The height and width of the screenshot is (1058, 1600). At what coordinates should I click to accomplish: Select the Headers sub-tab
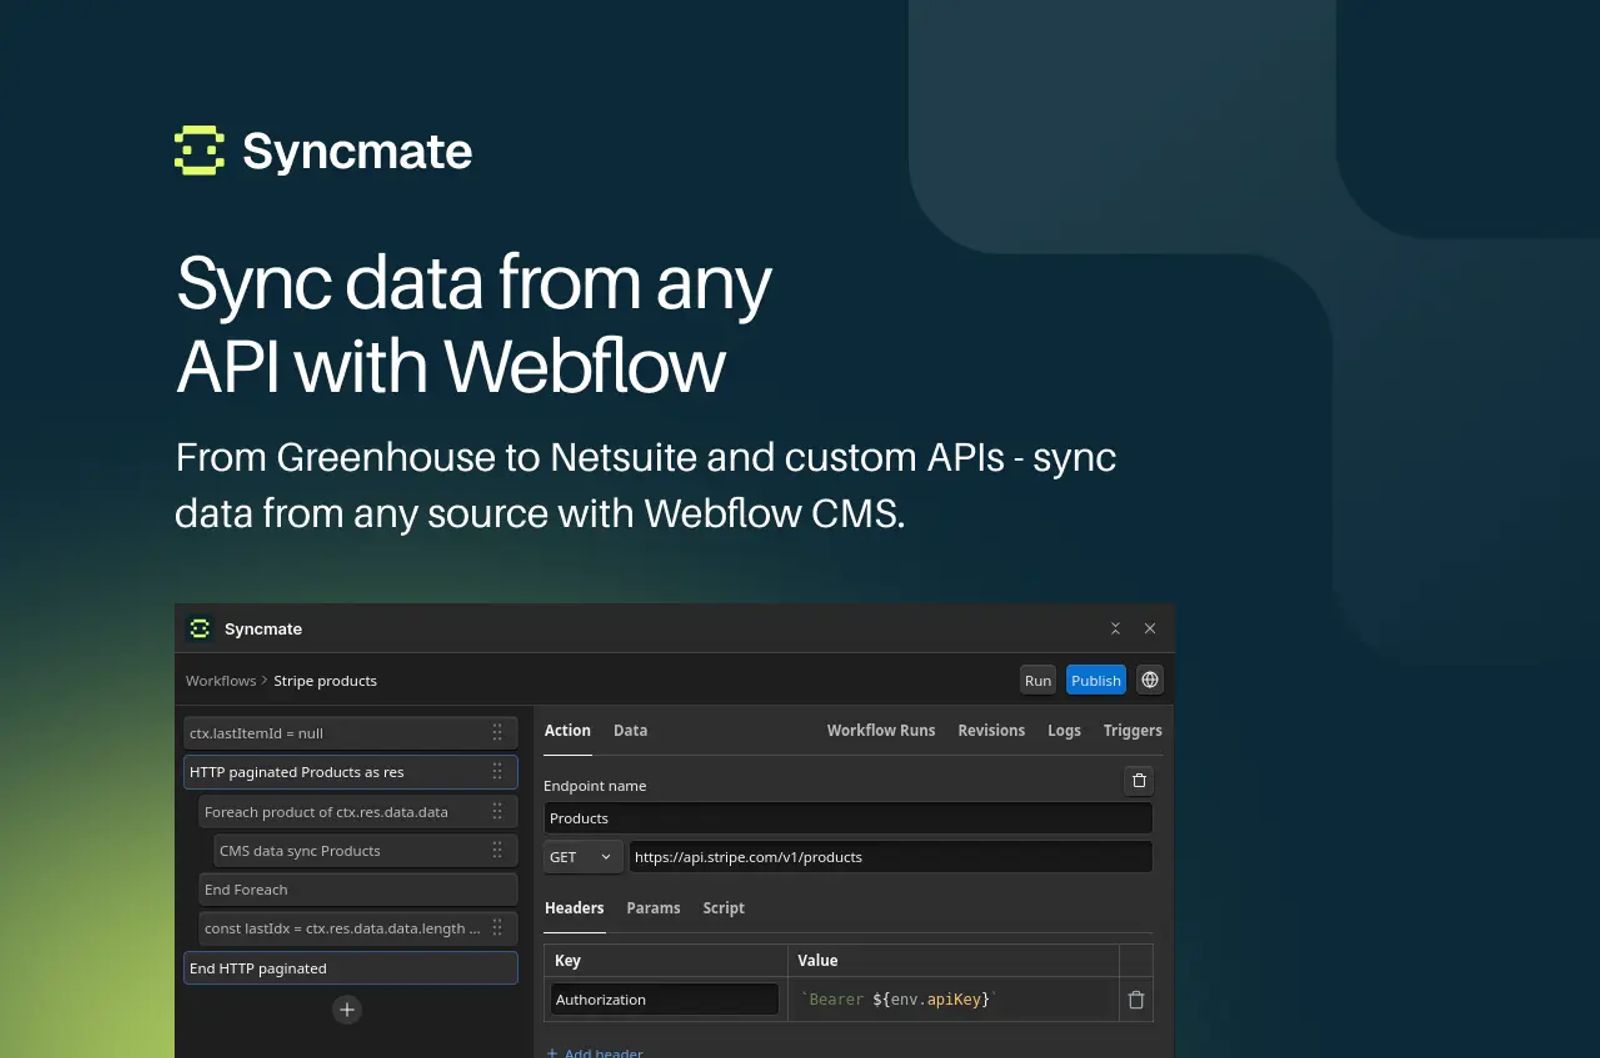point(574,908)
